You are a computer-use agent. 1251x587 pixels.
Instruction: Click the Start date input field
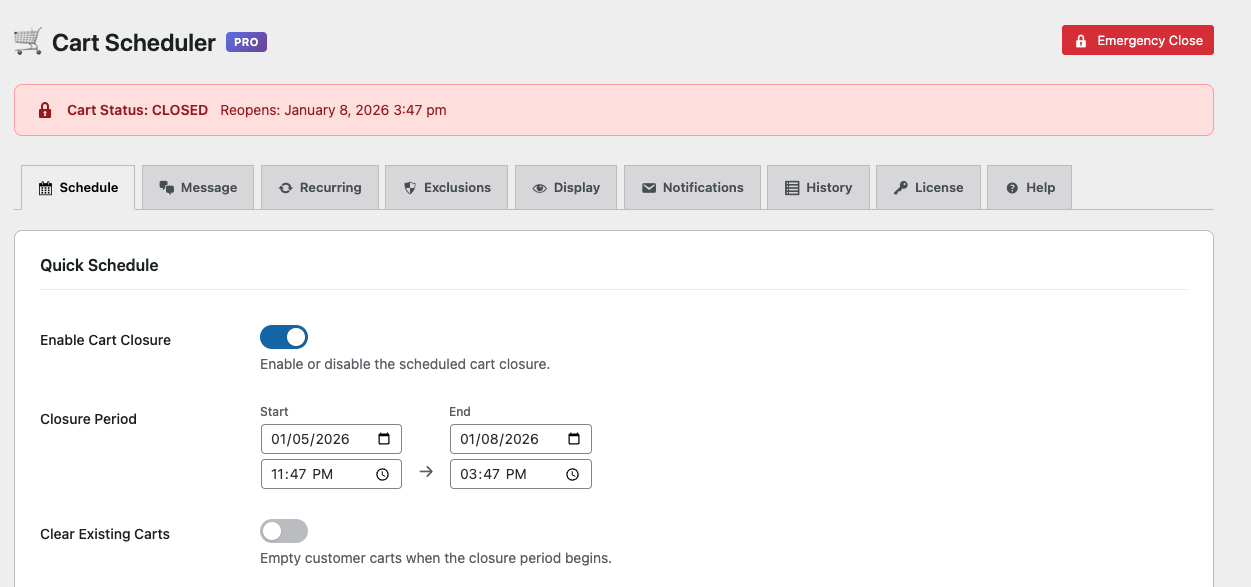(315, 439)
